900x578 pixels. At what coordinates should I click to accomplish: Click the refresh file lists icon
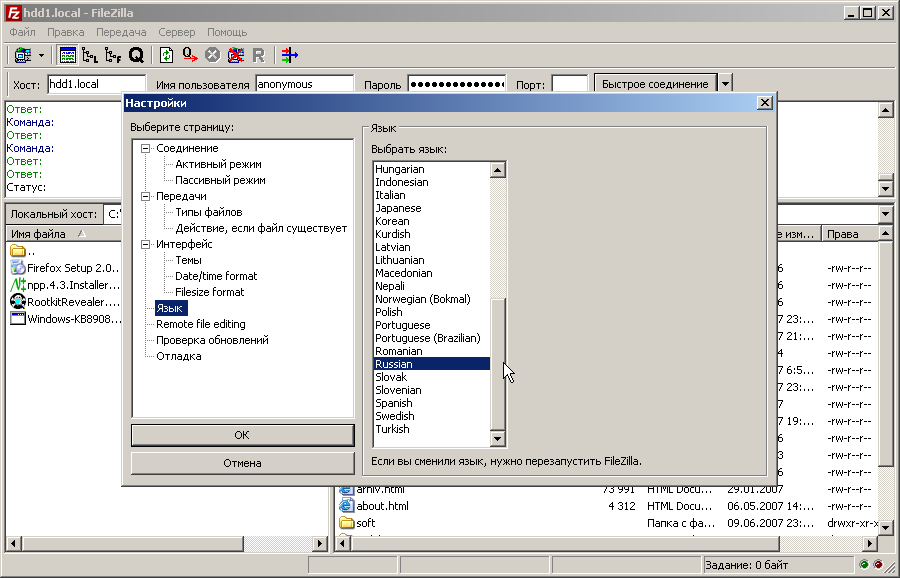pyautogui.click(x=166, y=55)
